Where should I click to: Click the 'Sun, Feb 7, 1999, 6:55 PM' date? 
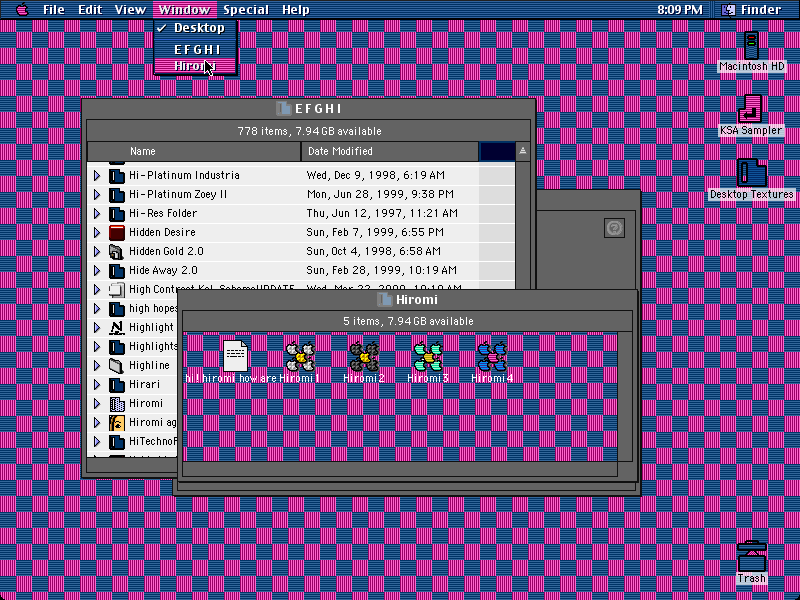(375, 233)
